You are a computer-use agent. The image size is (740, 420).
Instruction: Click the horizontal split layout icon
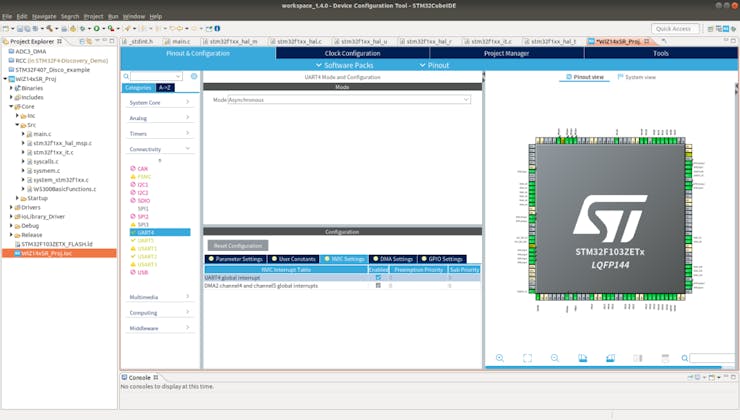[x=665, y=358]
